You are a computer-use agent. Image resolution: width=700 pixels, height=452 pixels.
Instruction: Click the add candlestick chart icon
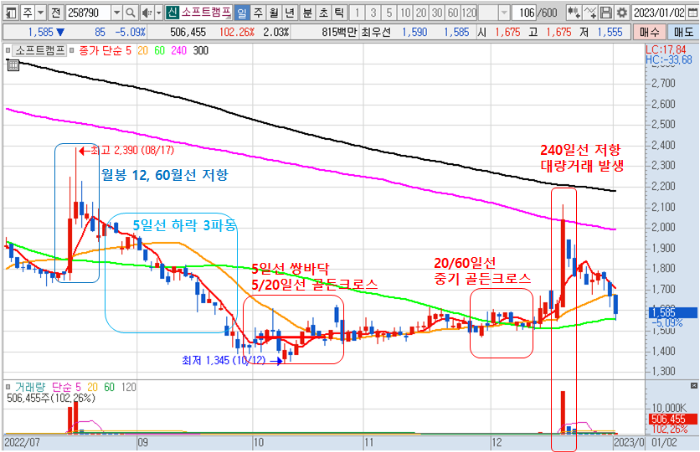point(574,13)
